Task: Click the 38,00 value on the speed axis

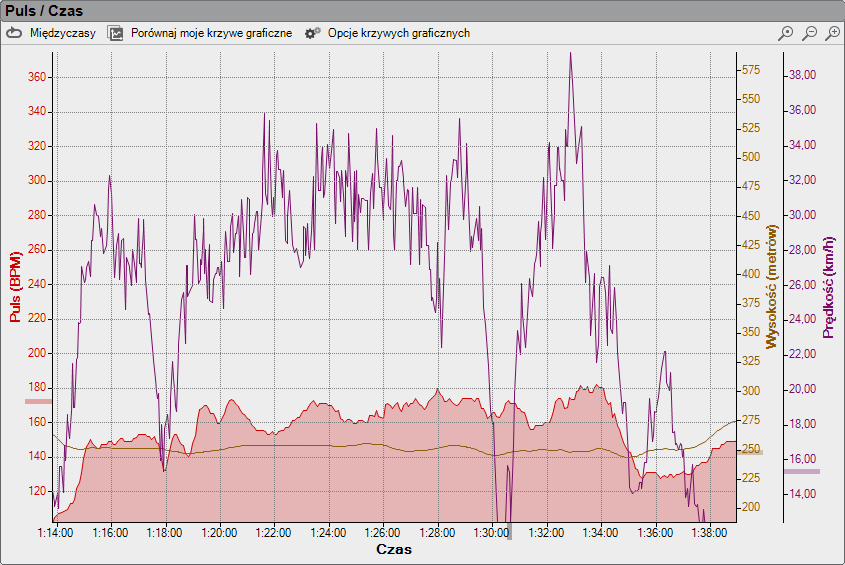Action: [804, 75]
